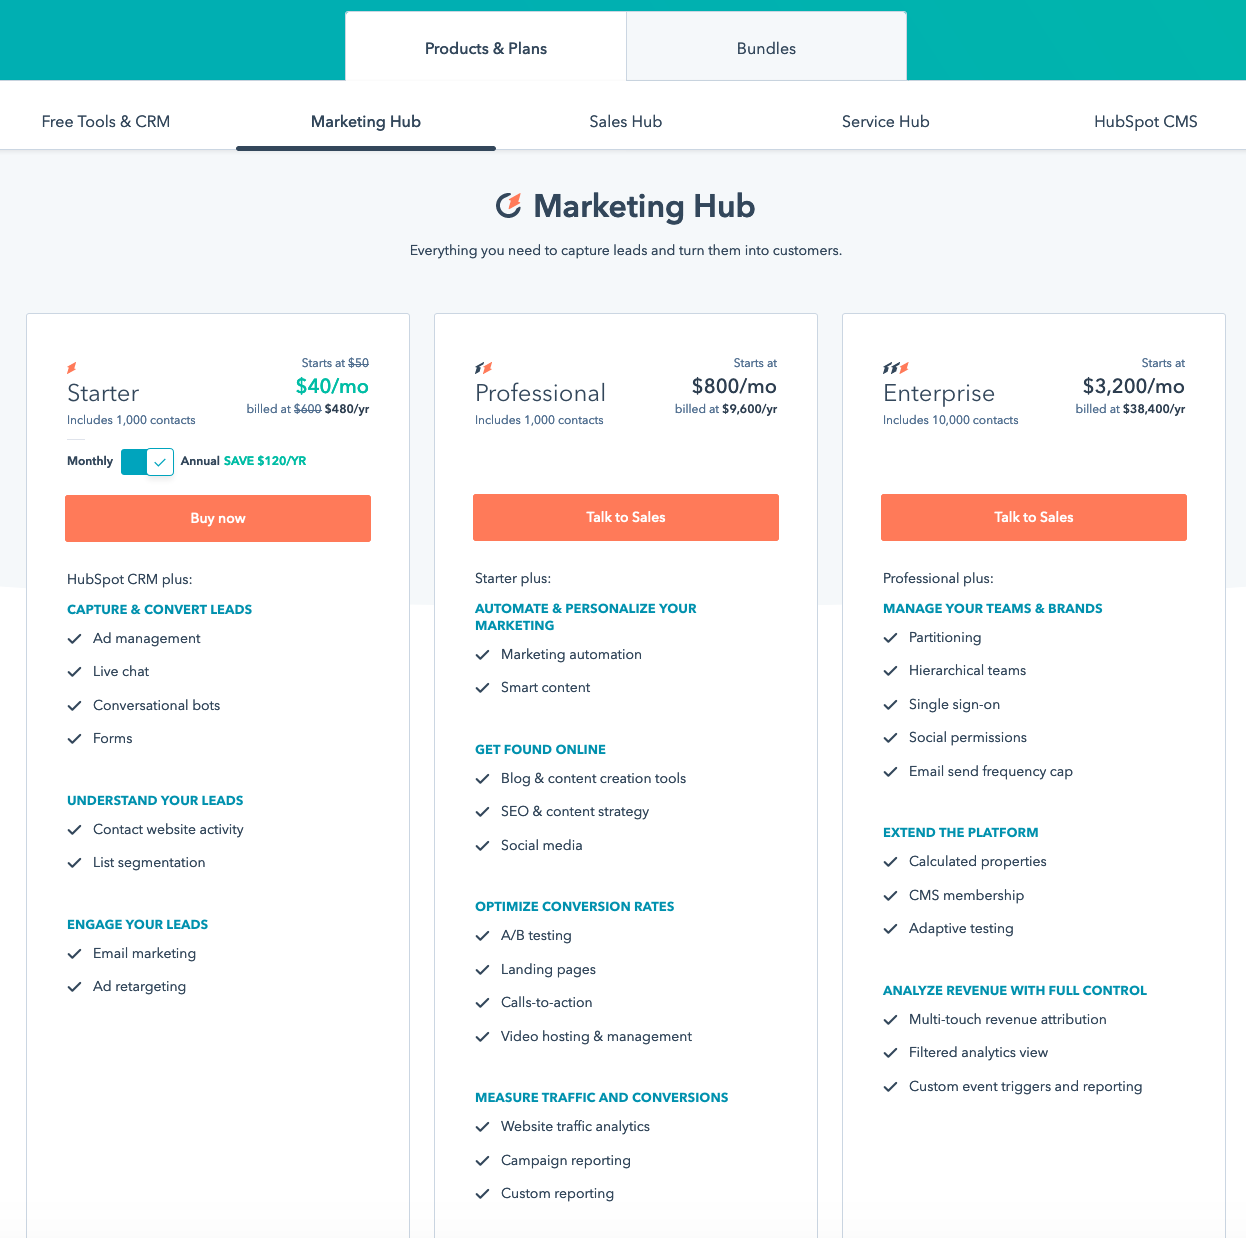This screenshot has width=1246, height=1238.
Task: Select the Monthly billing label
Action: click(90, 461)
